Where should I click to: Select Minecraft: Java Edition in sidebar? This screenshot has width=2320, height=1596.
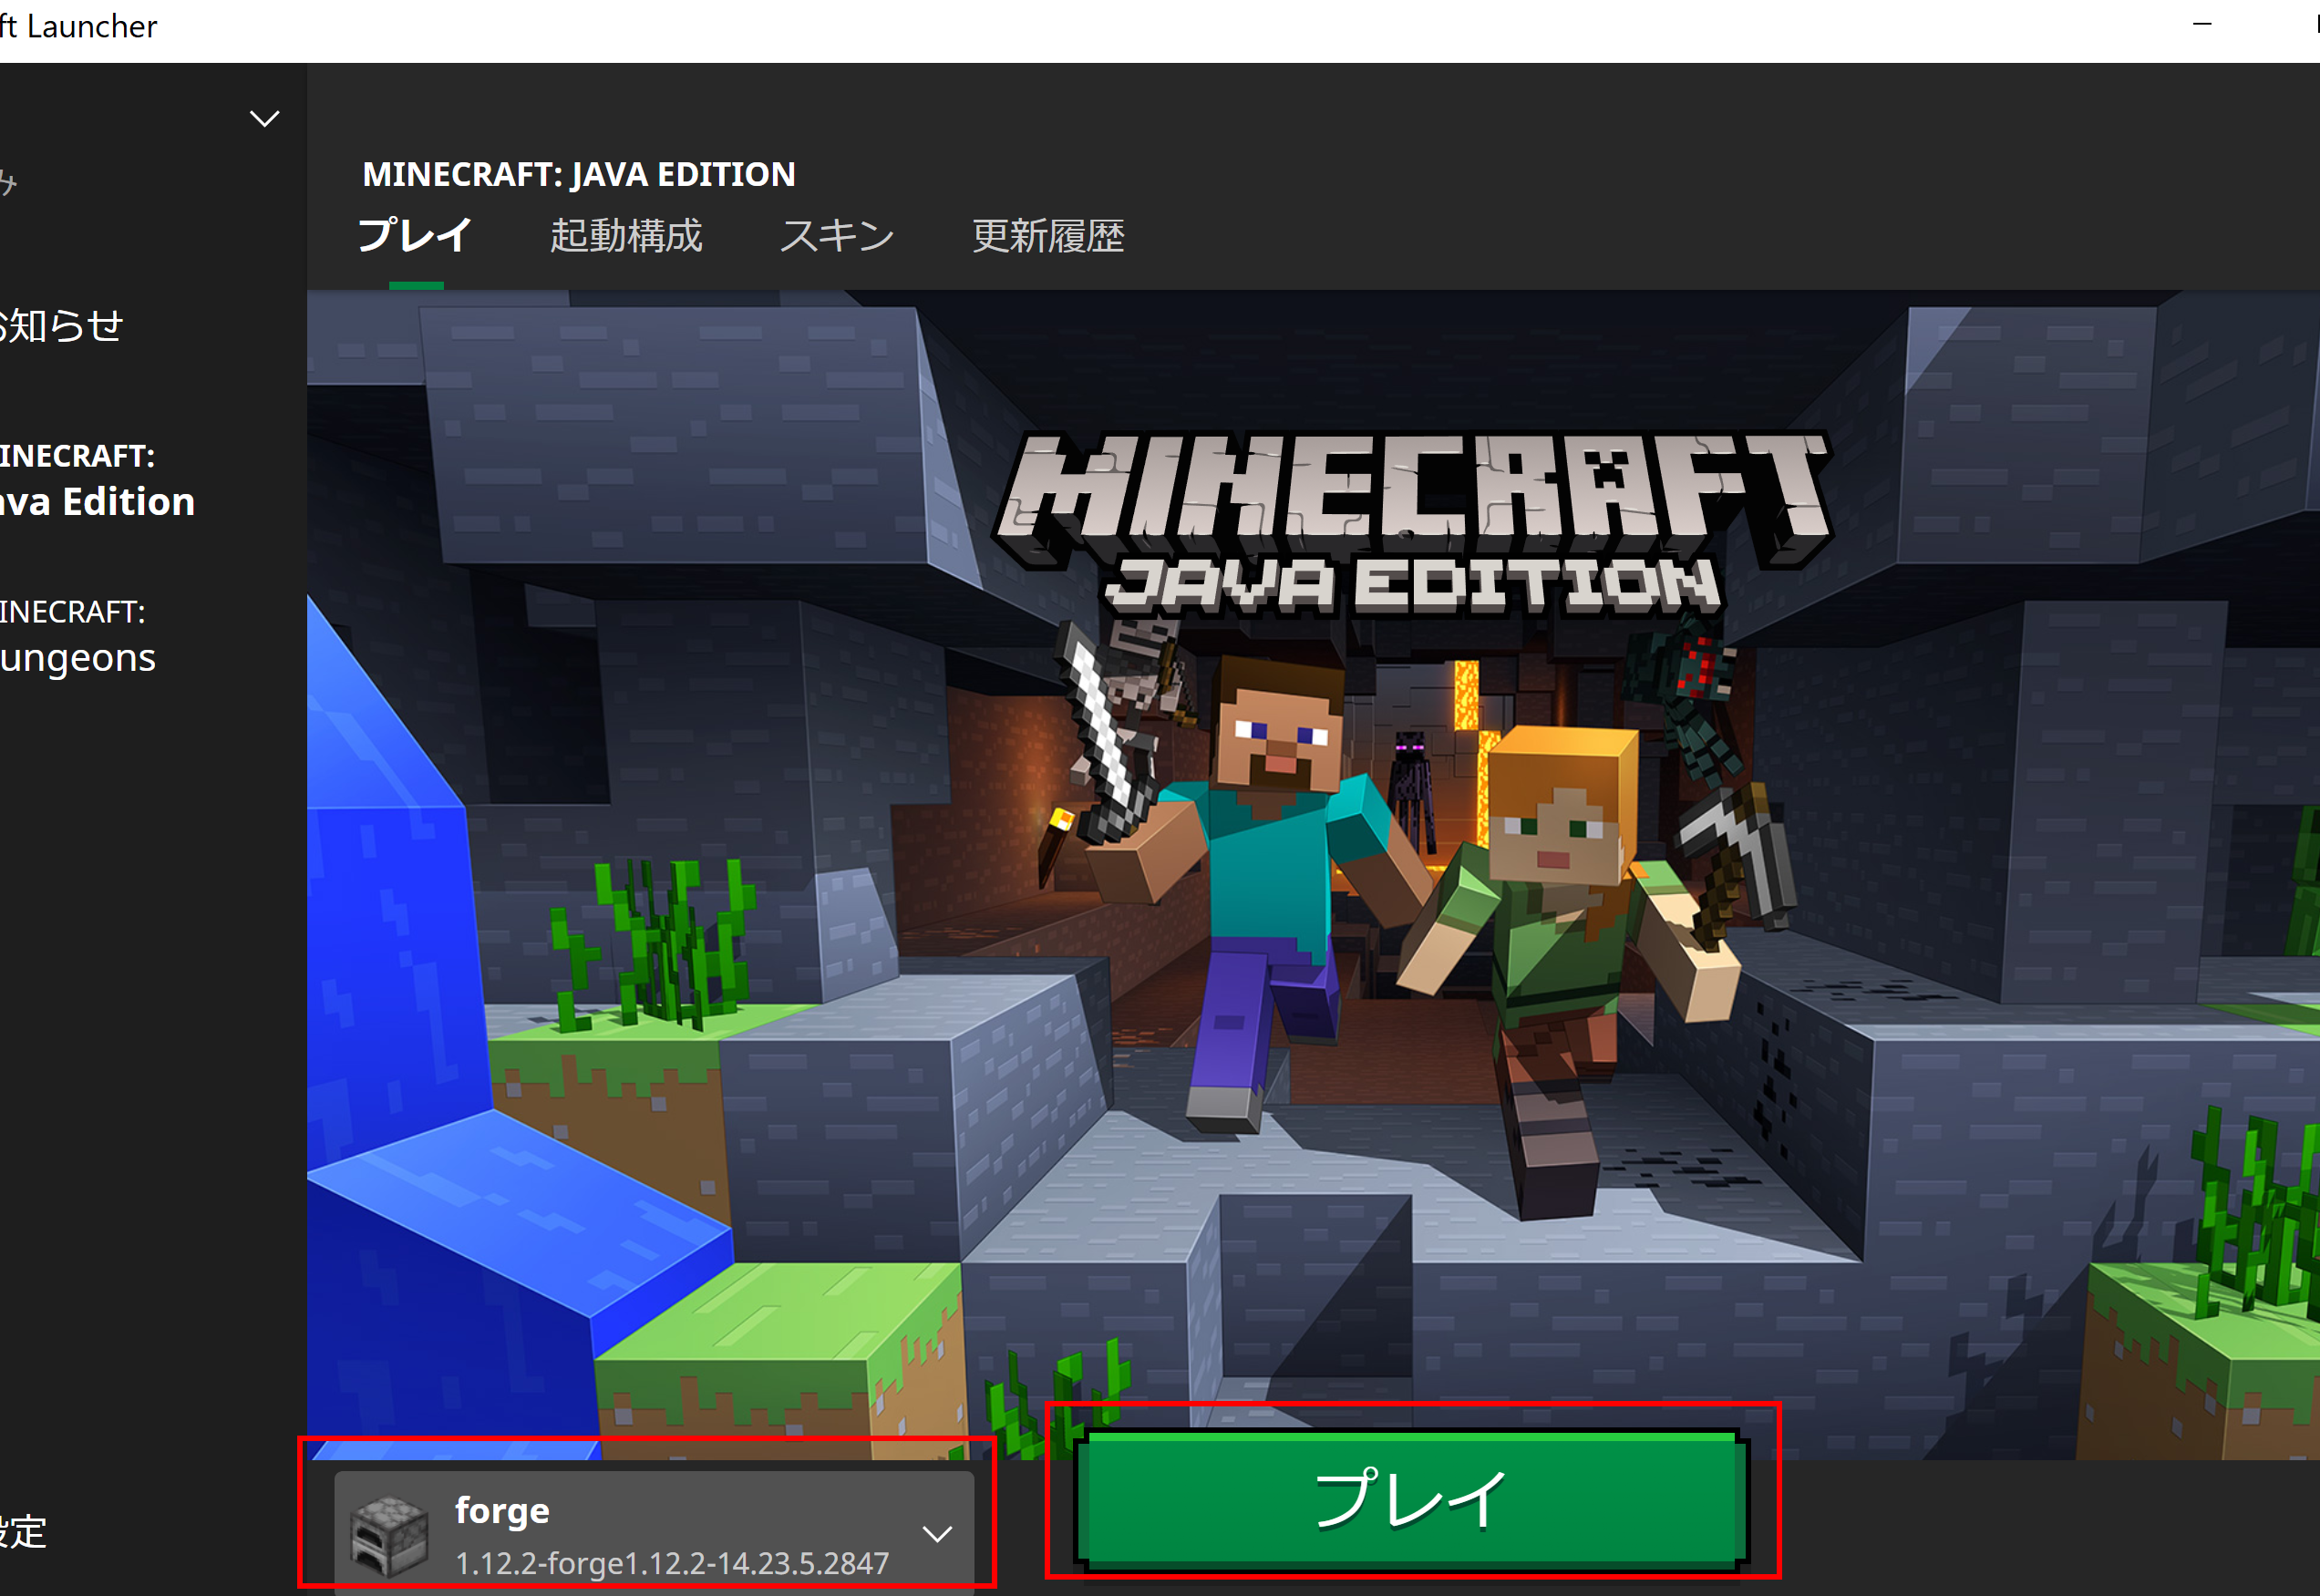97,481
